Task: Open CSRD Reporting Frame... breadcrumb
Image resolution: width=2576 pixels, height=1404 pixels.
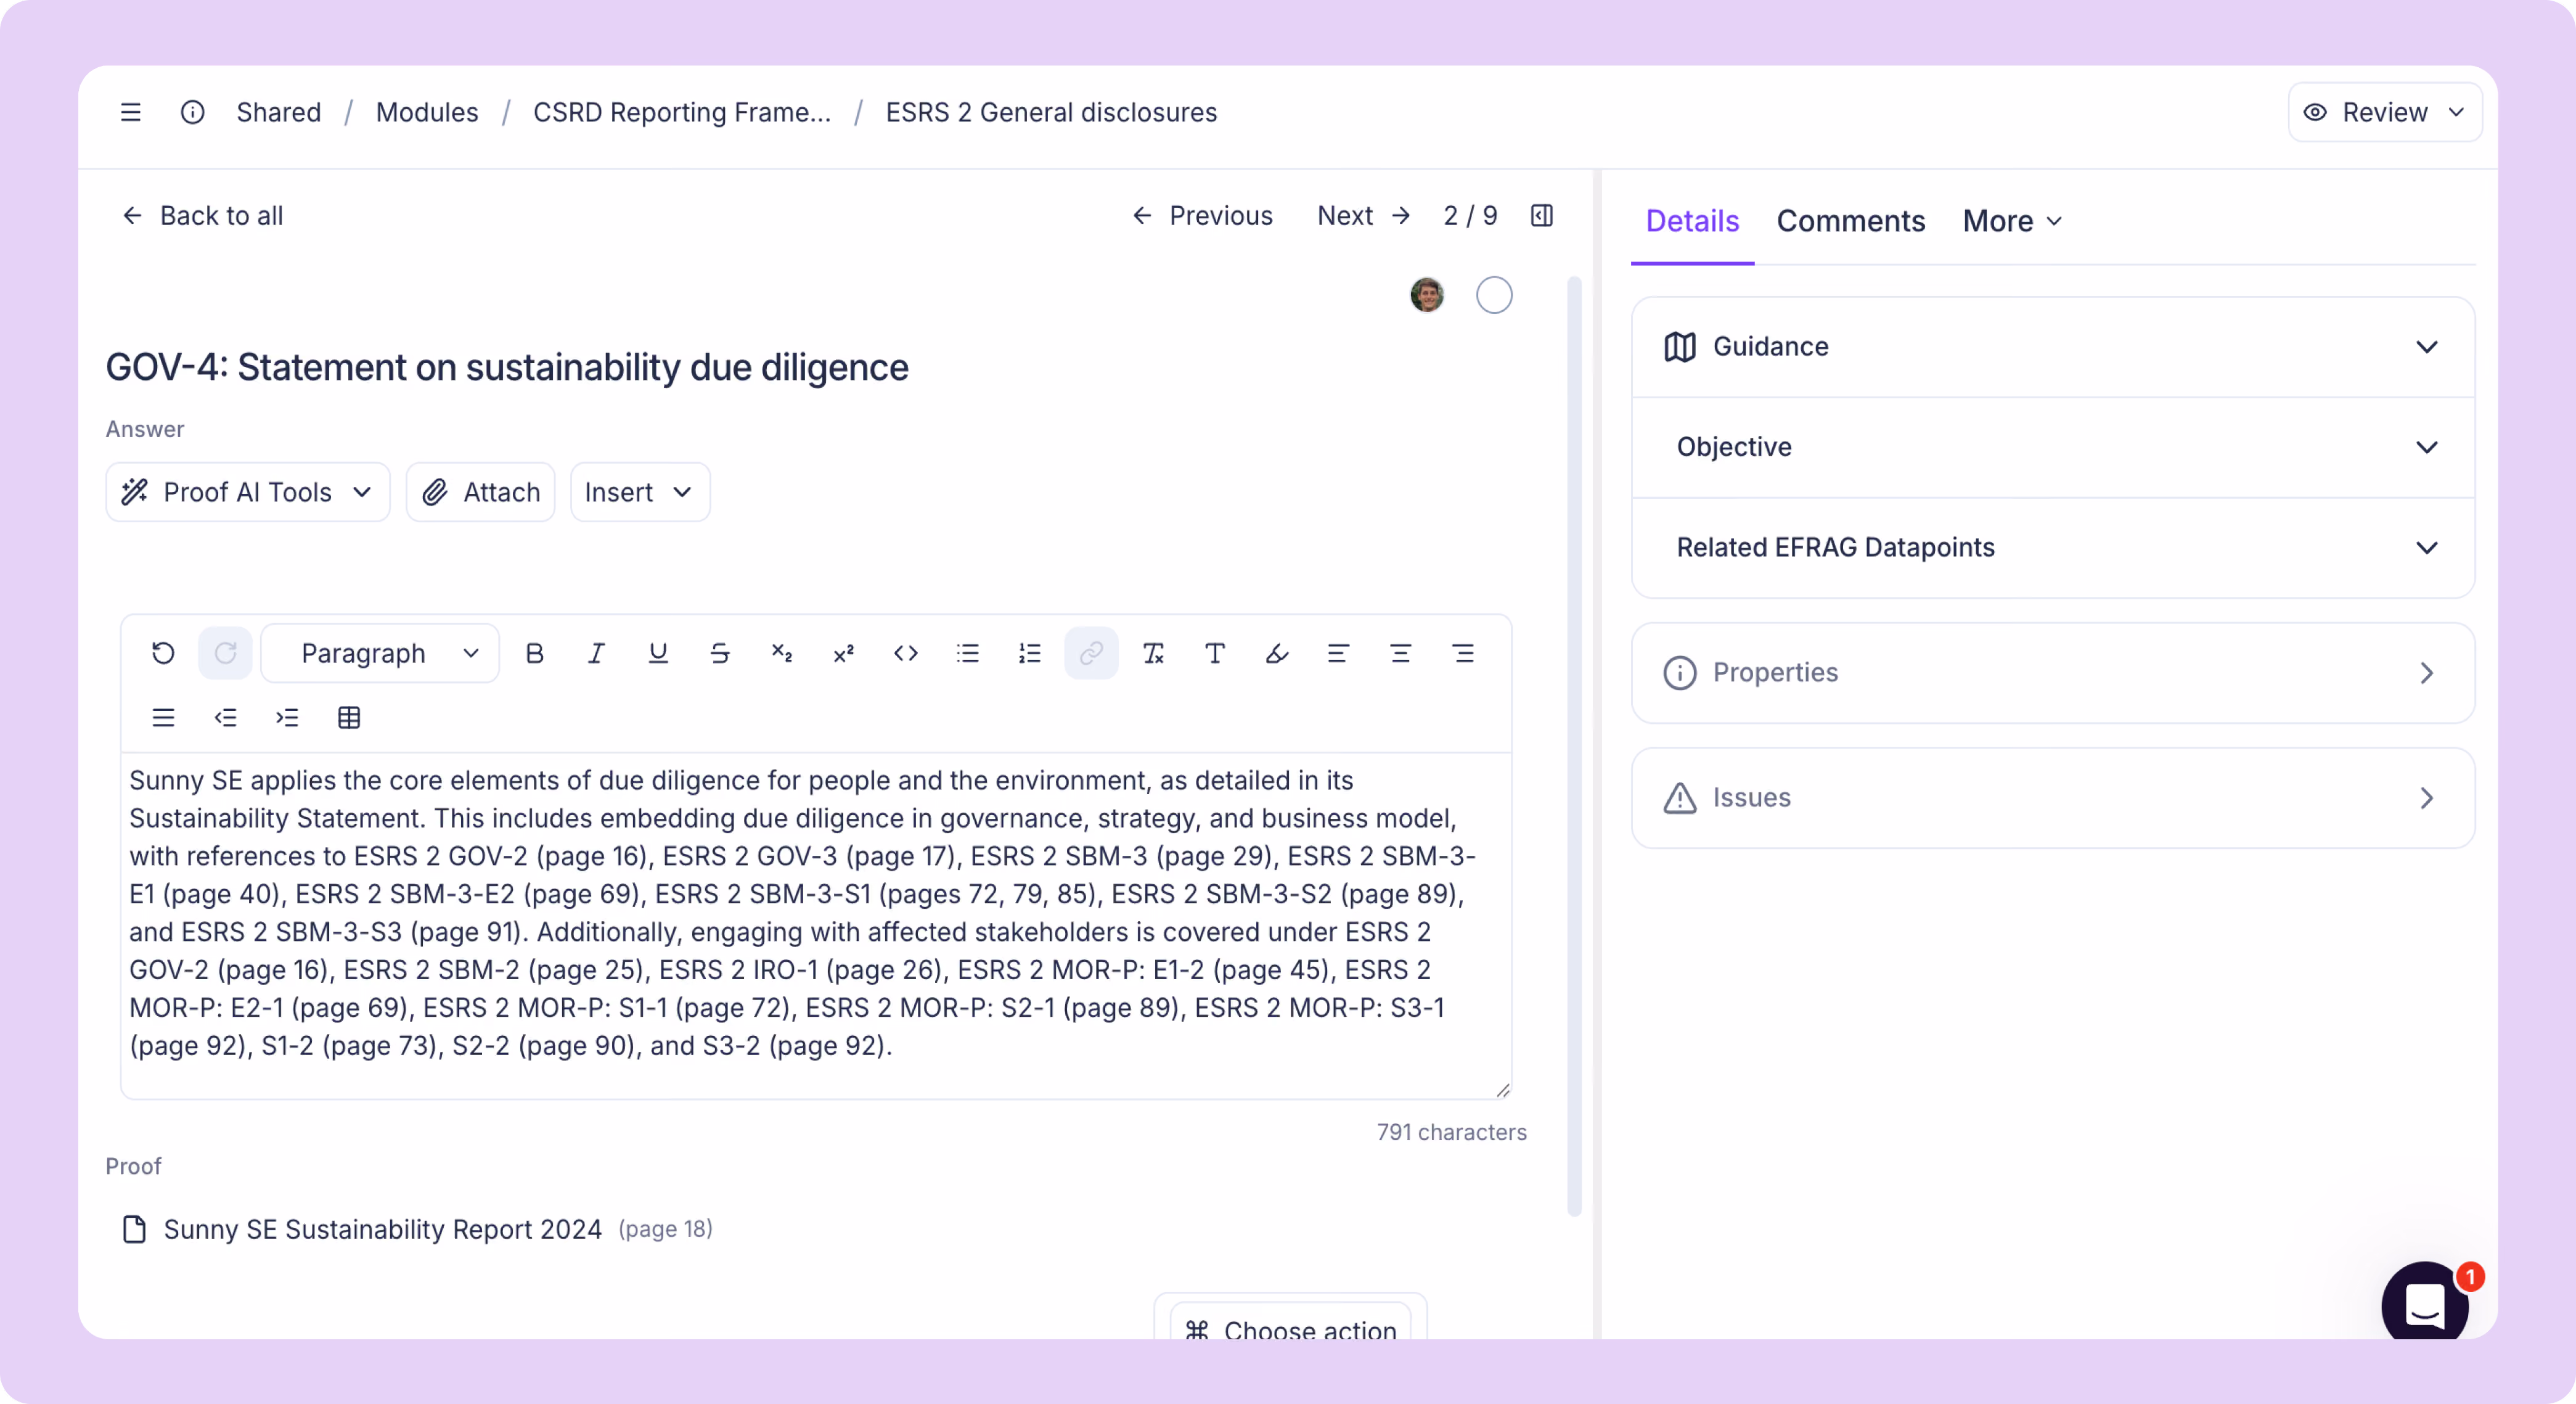Action: (681, 112)
